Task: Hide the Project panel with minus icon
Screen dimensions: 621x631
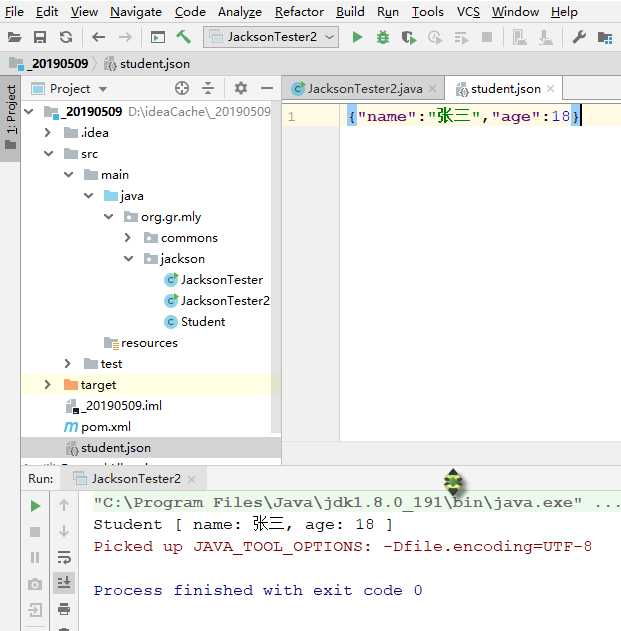Action: tap(267, 88)
